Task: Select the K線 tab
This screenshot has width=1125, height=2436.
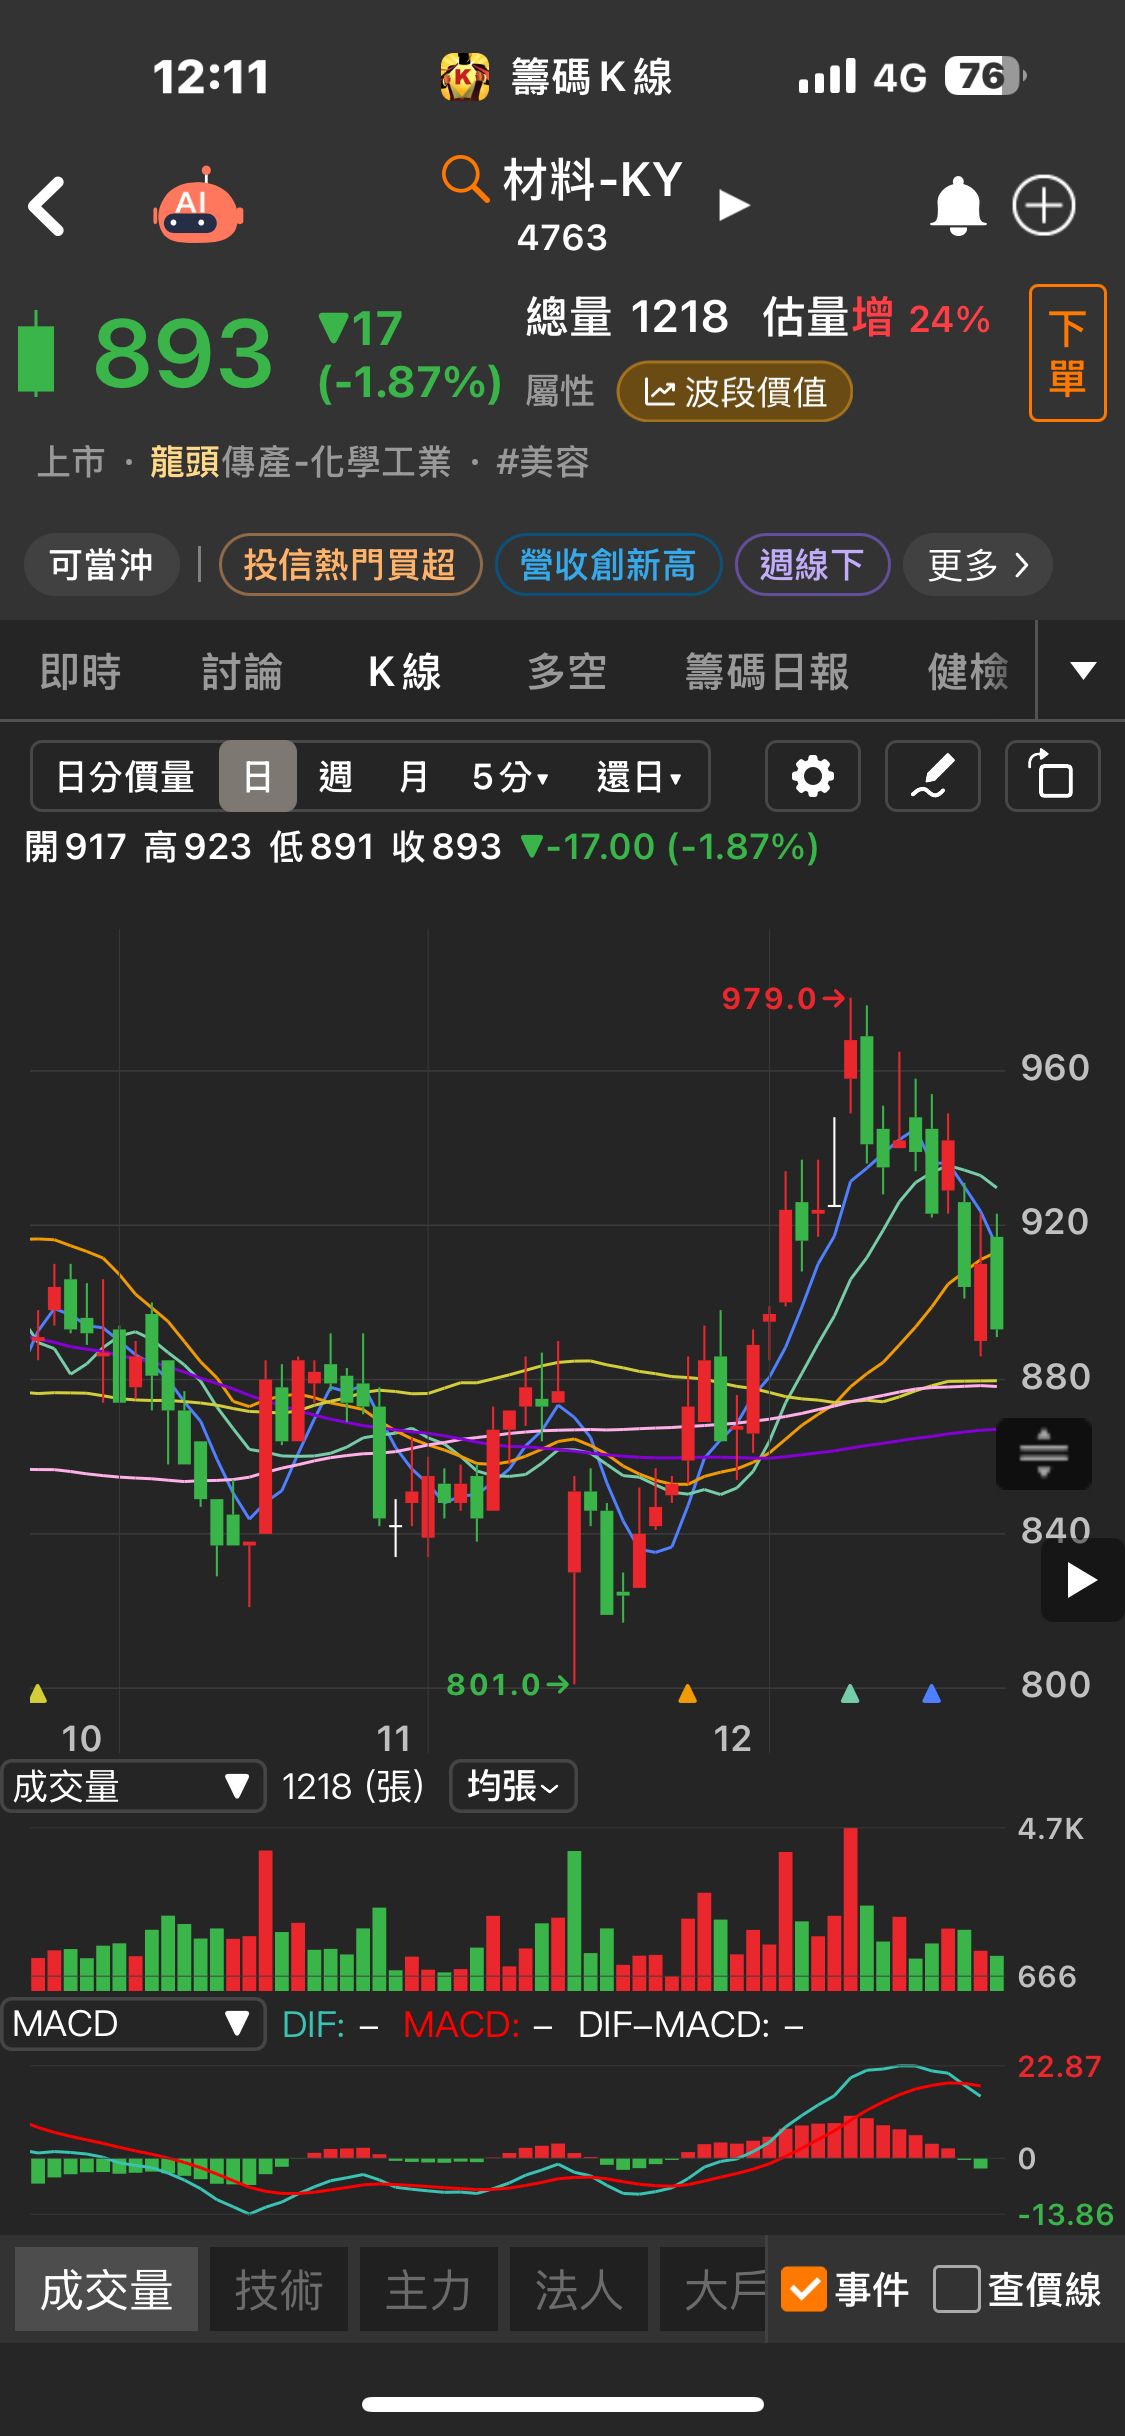Action: pyautogui.click(x=405, y=671)
